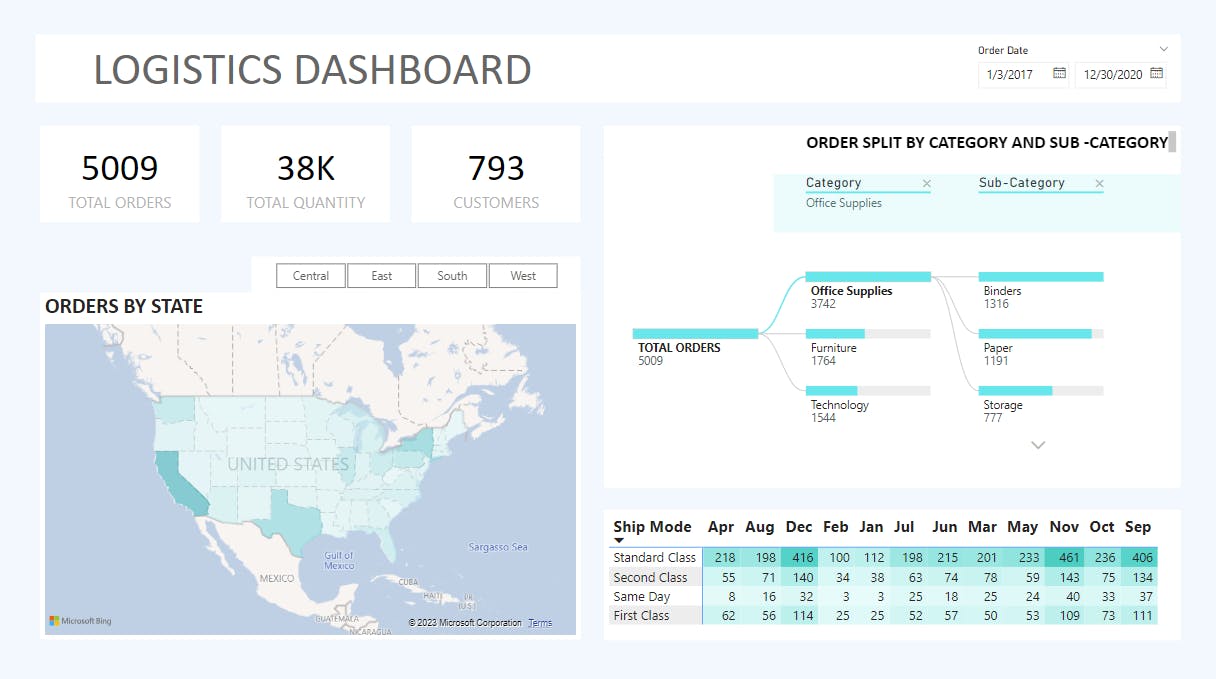Show more sub-categories with the down chevron
Image resolution: width=1216 pixels, height=679 pixels.
(x=1038, y=445)
